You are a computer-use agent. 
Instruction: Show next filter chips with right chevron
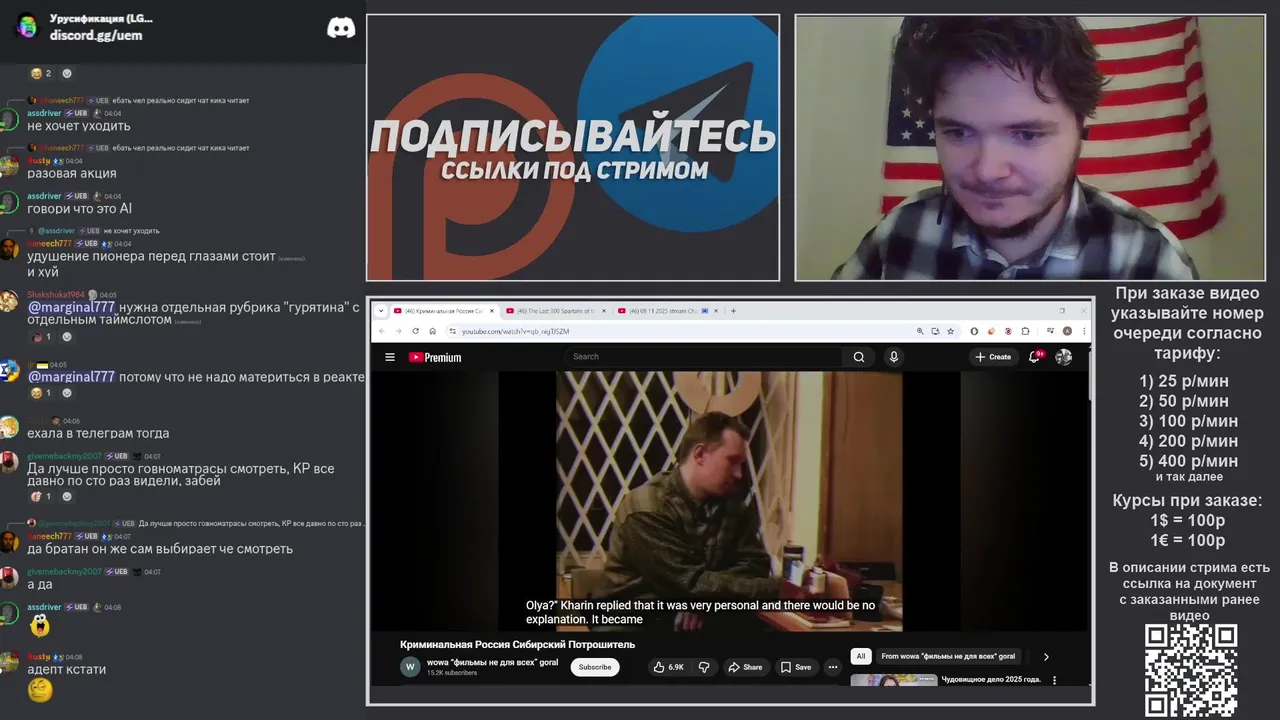pyautogui.click(x=1046, y=657)
